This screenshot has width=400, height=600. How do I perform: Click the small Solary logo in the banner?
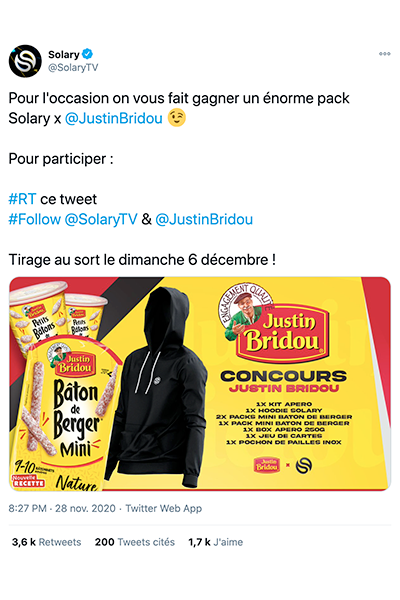coord(304,465)
